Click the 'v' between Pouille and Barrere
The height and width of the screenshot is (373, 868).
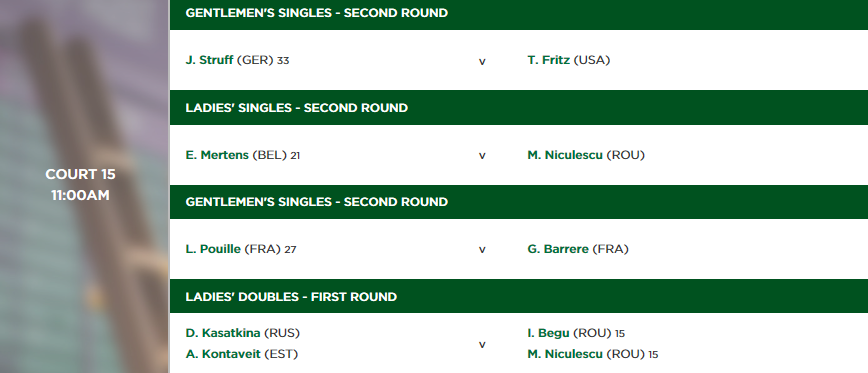pyautogui.click(x=482, y=250)
